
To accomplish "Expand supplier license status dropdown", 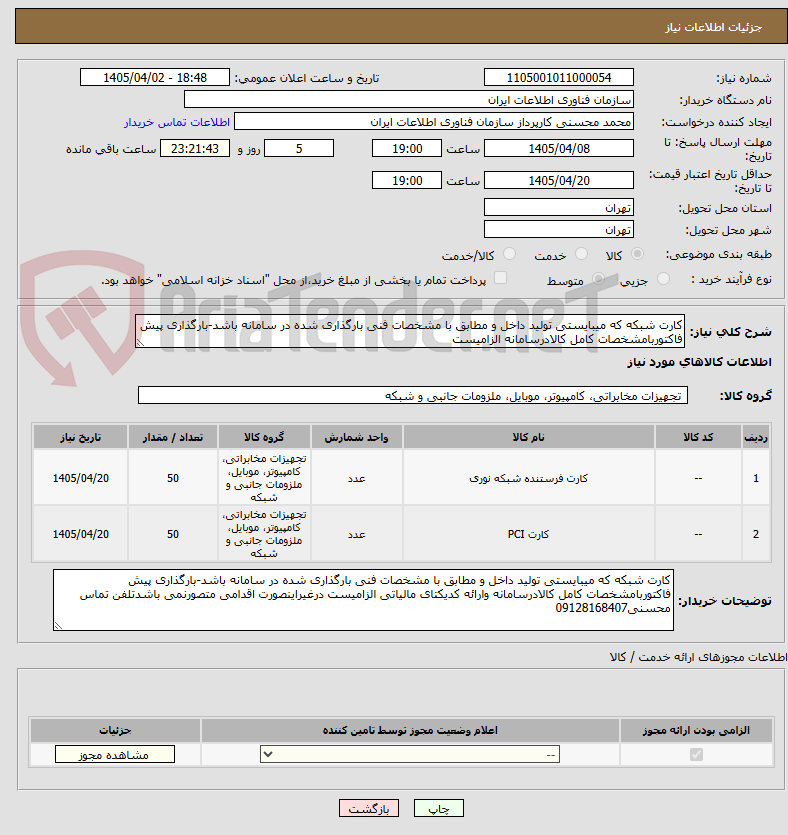I will tap(409, 755).
